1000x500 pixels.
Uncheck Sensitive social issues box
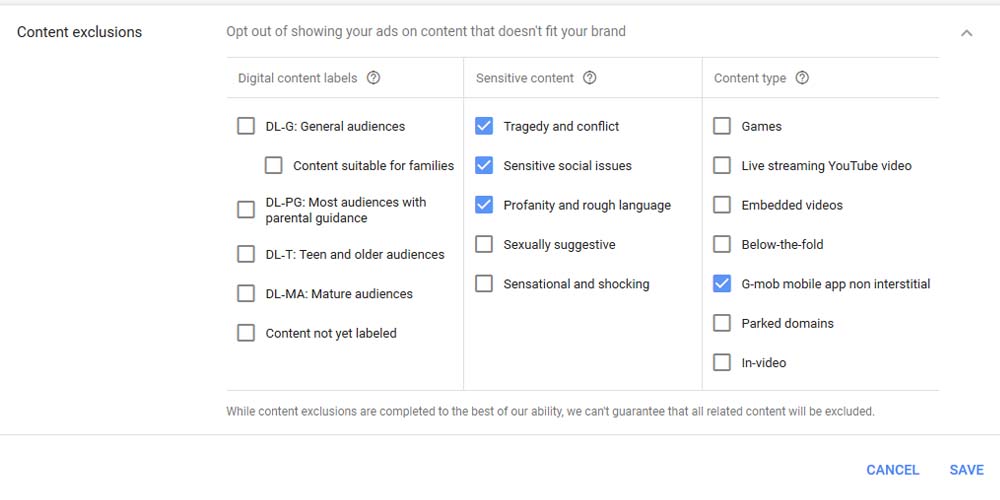(484, 166)
